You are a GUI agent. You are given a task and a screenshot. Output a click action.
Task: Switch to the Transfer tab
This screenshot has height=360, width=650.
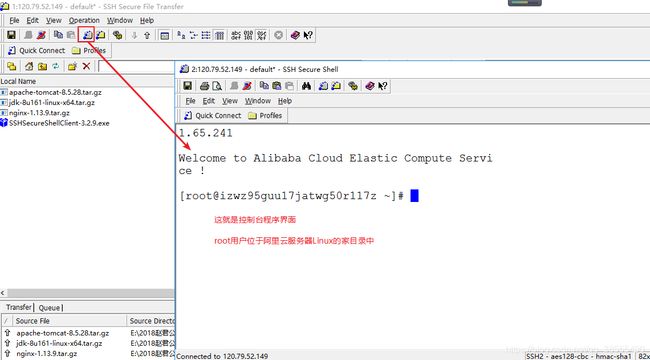19,307
